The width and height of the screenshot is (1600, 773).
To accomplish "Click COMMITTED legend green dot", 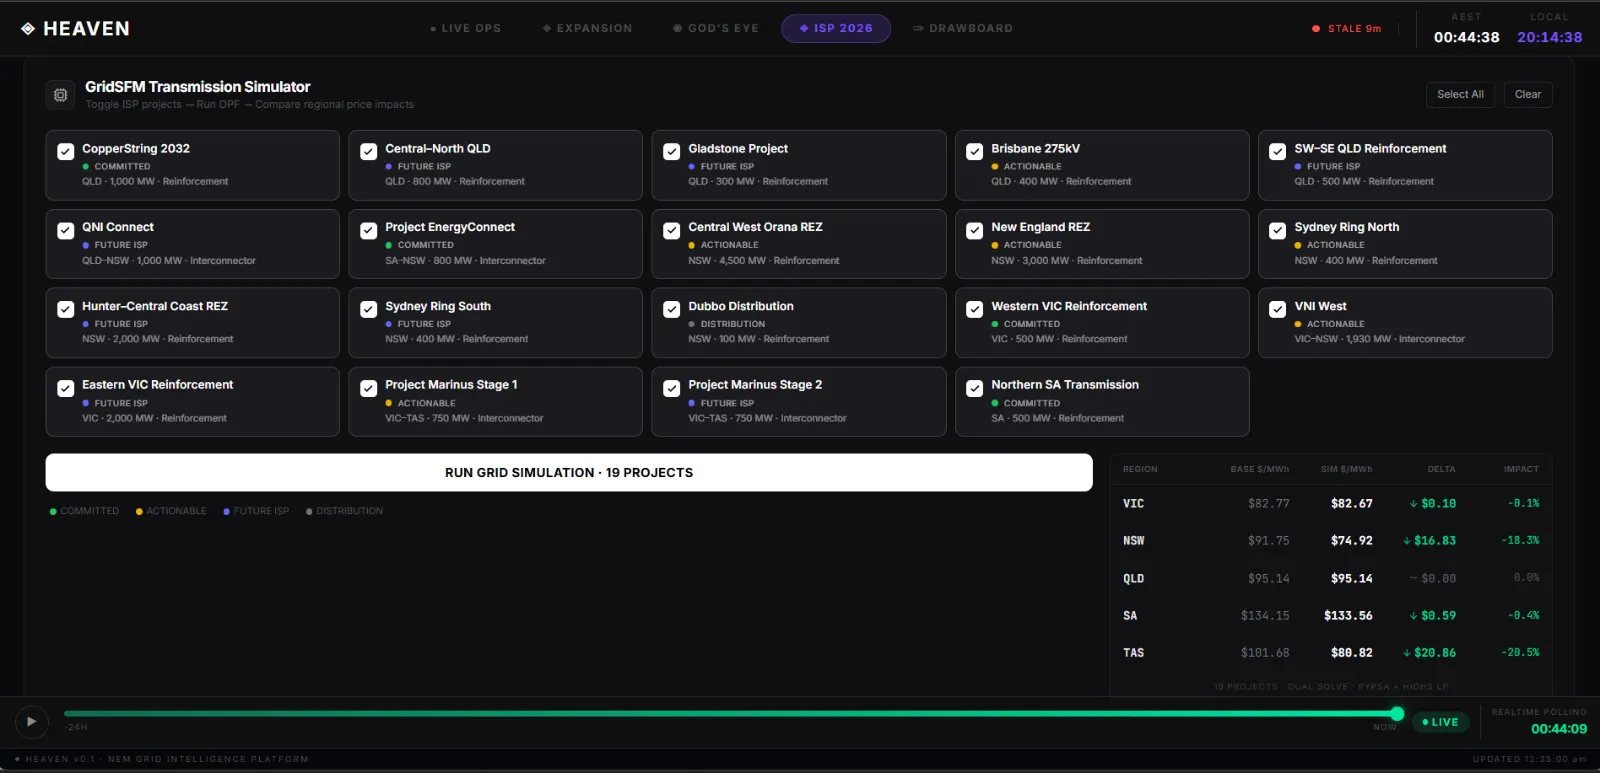I will point(53,511).
